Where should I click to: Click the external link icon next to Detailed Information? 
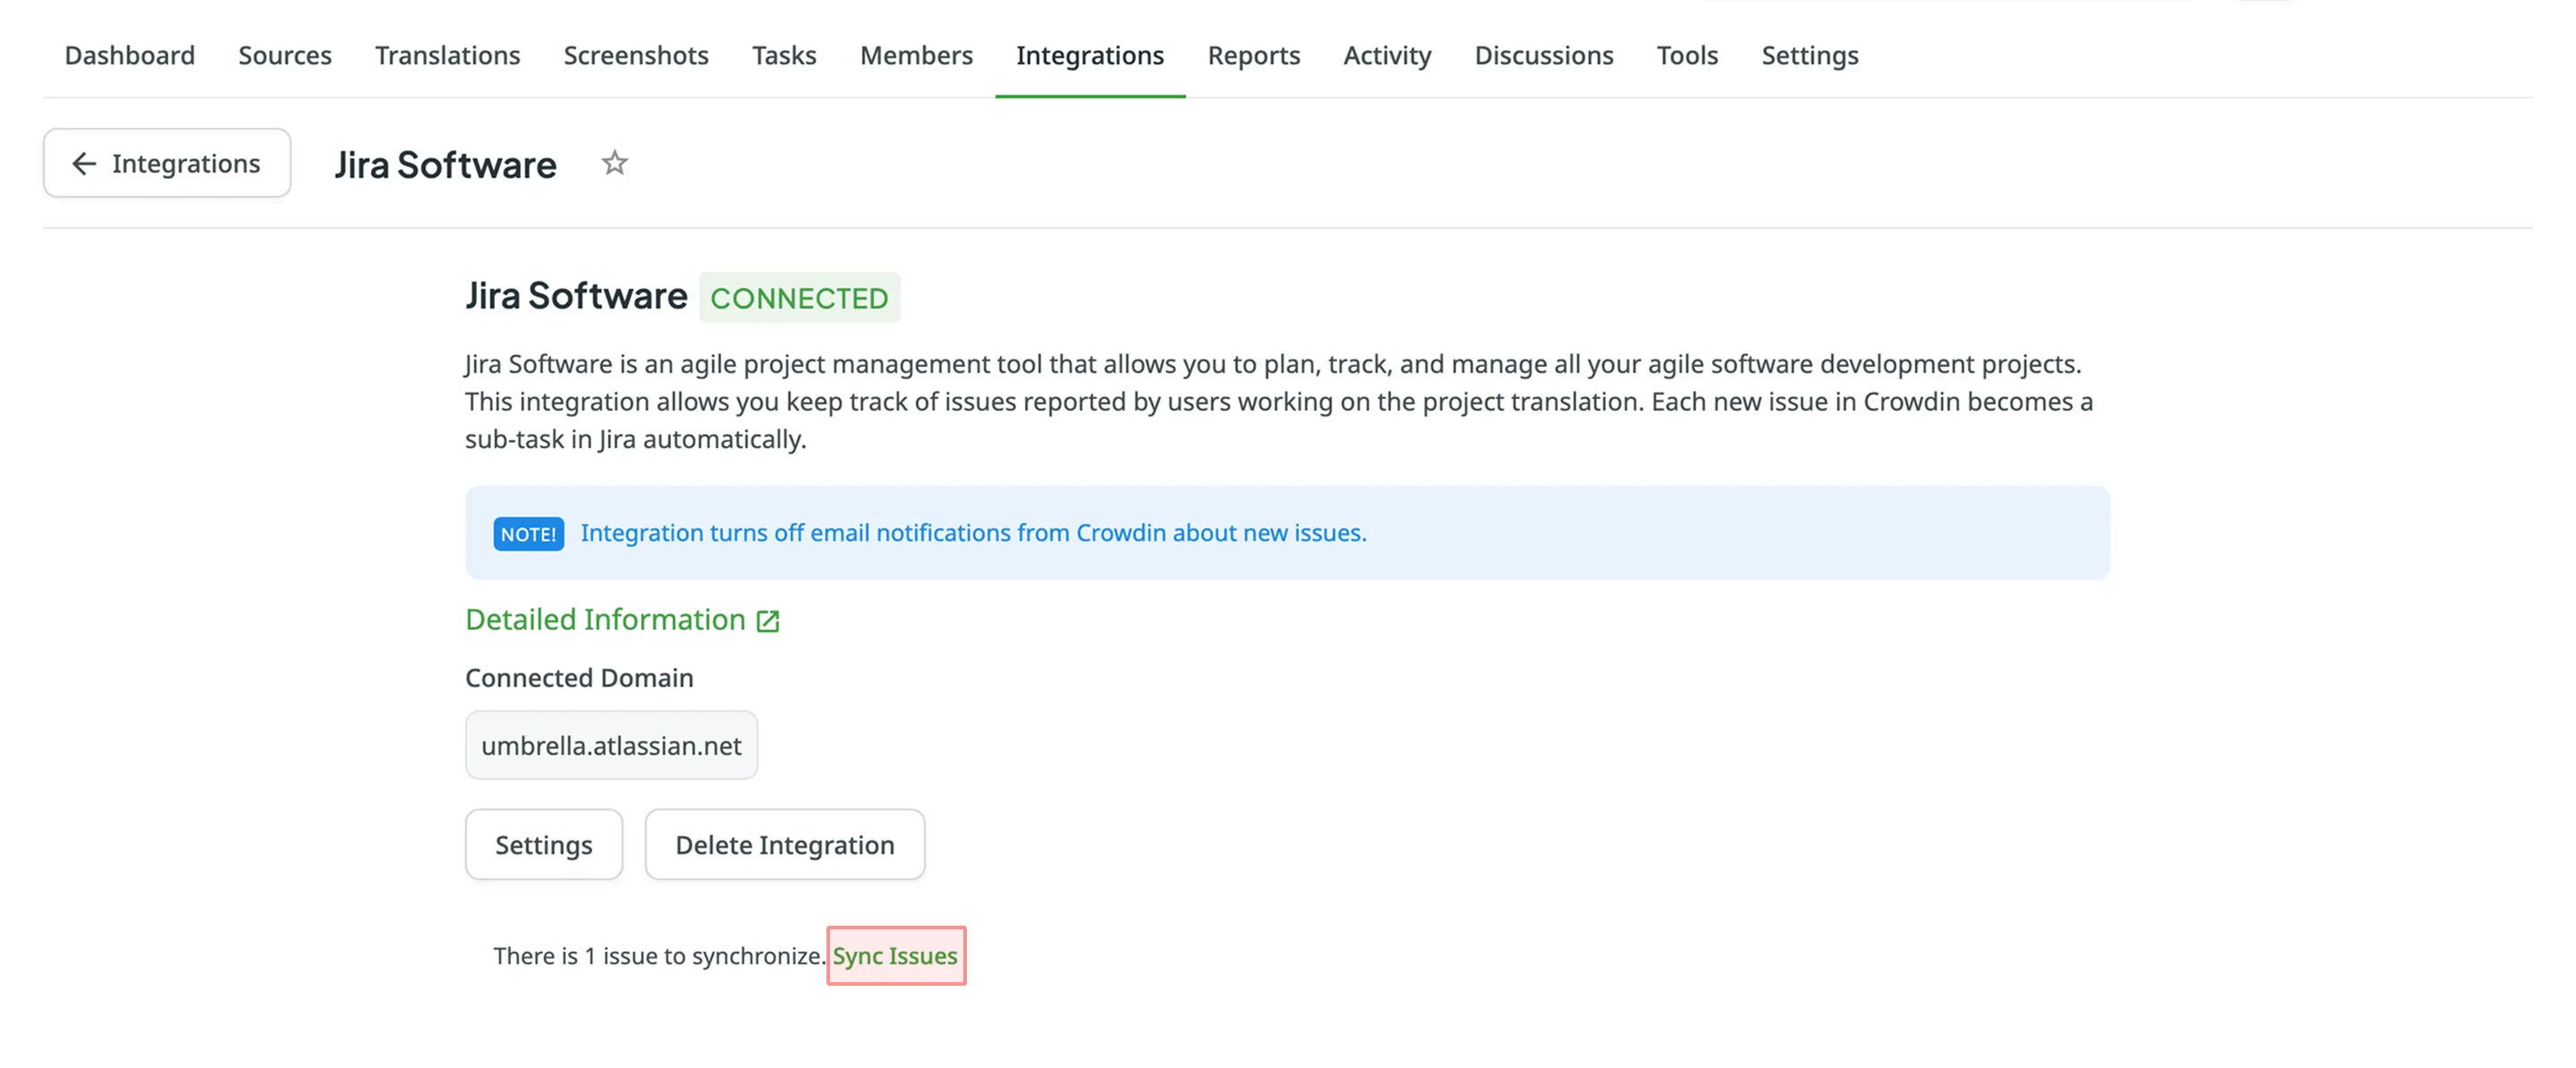click(767, 621)
